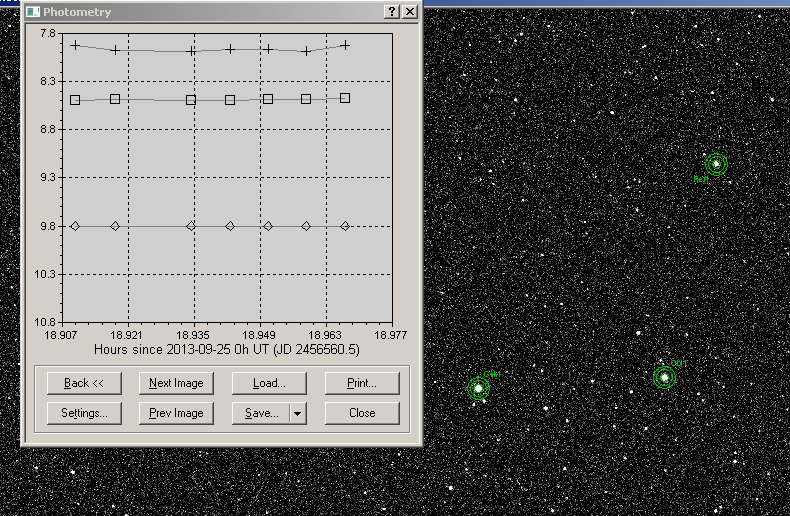Click the 10.3 magnitude axis label
Image resolution: width=790 pixels, height=516 pixels.
click(x=45, y=274)
